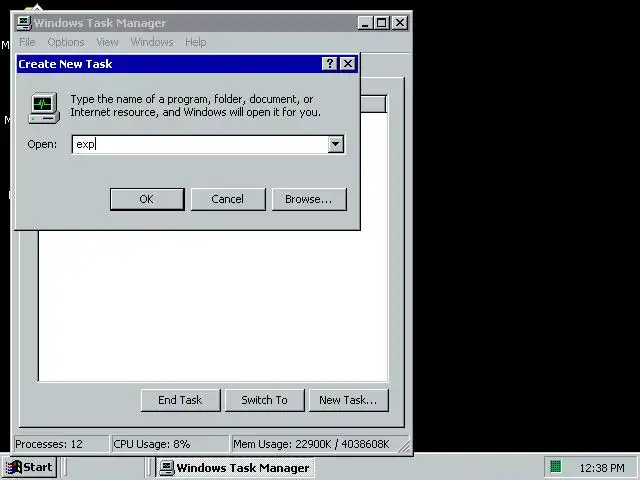Open the View menu in Task Manager
This screenshot has width=640, height=480.
tap(107, 42)
